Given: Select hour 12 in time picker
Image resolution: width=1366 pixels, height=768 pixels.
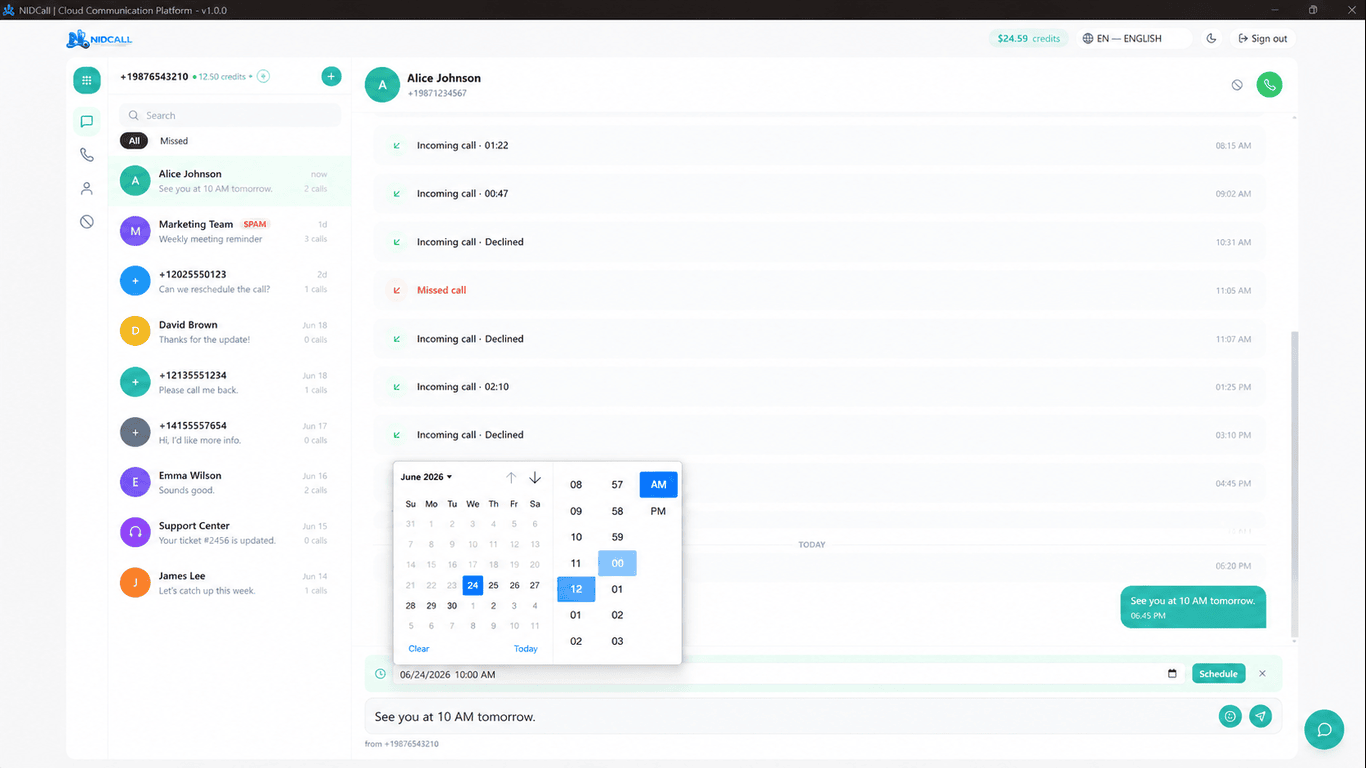Looking at the screenshot, I should coord(576,589).
